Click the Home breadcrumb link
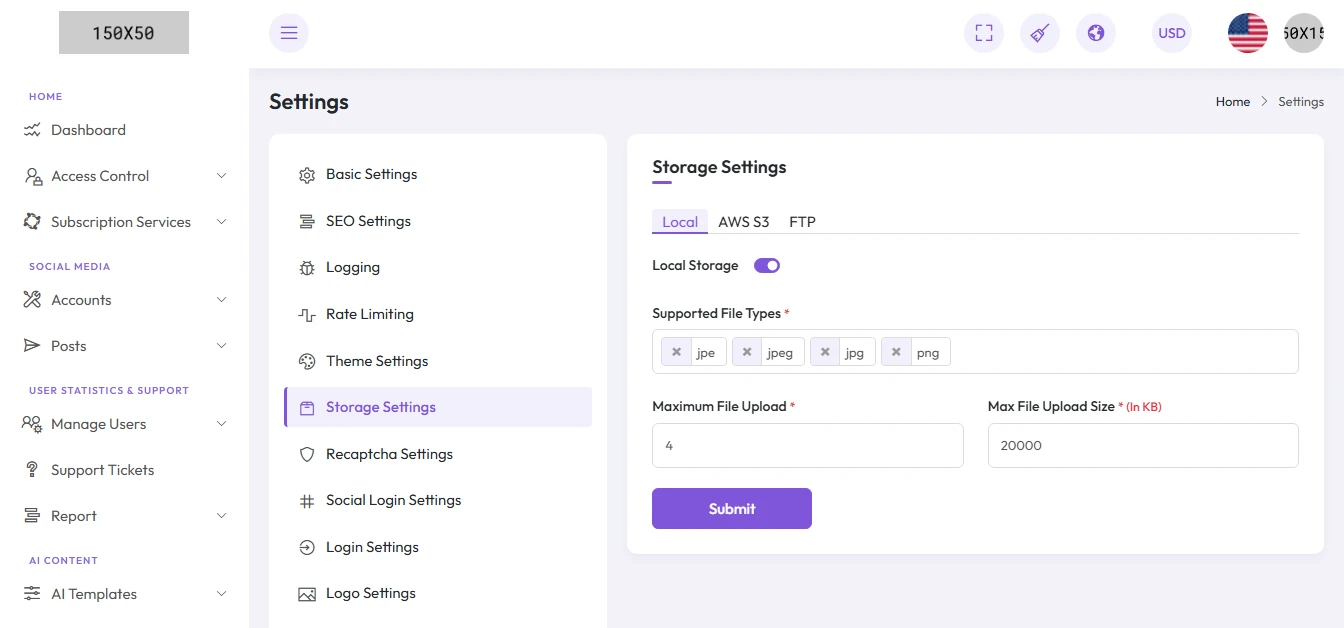Image resolution: width=1344 pixels, height=628 pixels. (x=1232, y=102)
